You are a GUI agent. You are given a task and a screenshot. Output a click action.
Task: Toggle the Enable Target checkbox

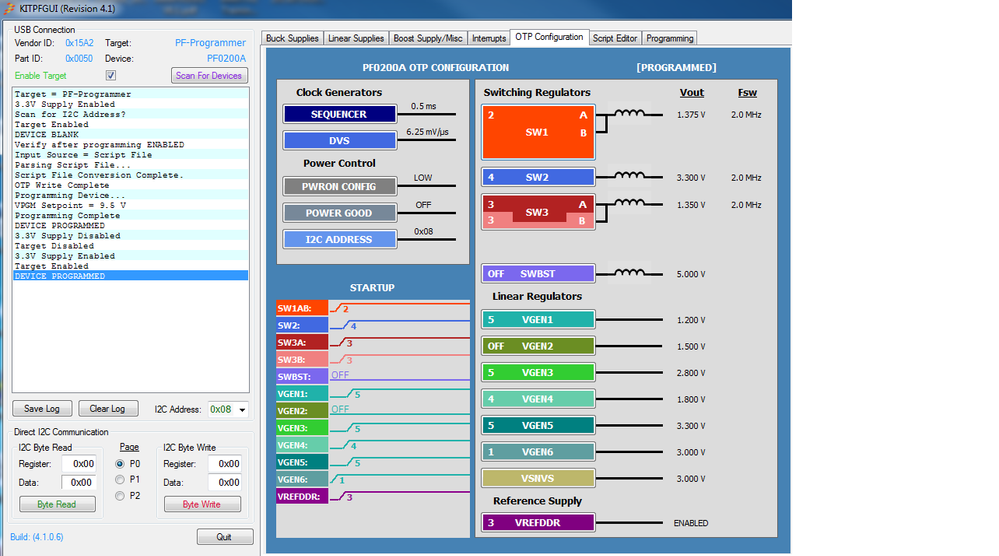111,75
